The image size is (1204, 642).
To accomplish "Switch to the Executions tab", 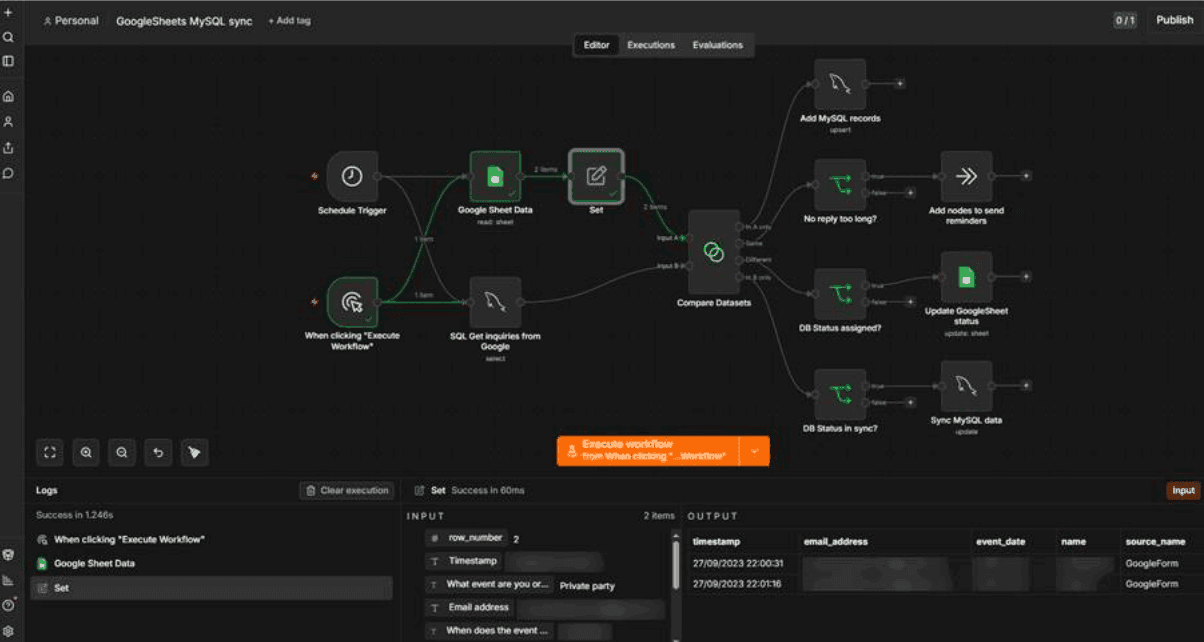I will click(x=651, y=45).
